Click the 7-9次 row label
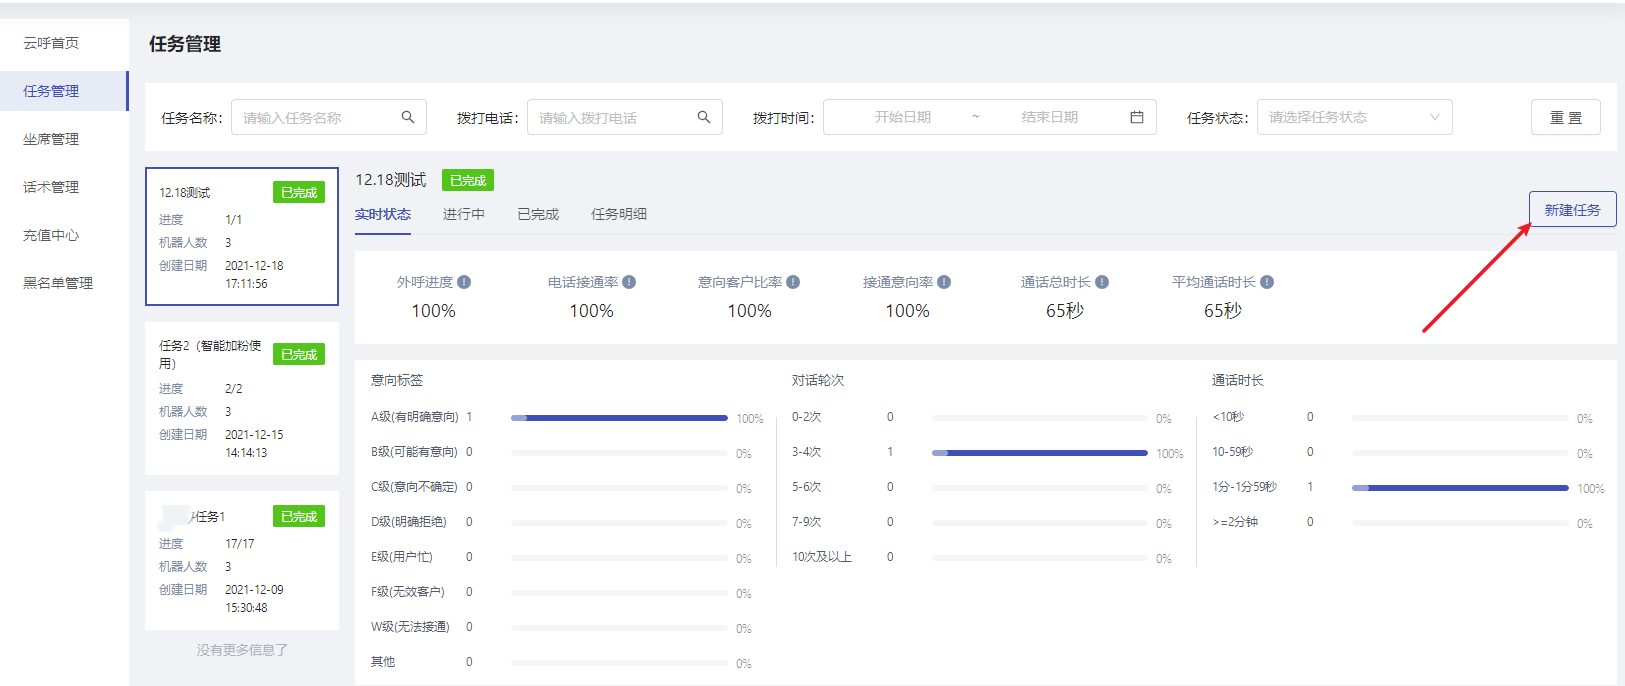Image resolution: width=1625 pixels, height=686 pixels. tap(807, 522)
